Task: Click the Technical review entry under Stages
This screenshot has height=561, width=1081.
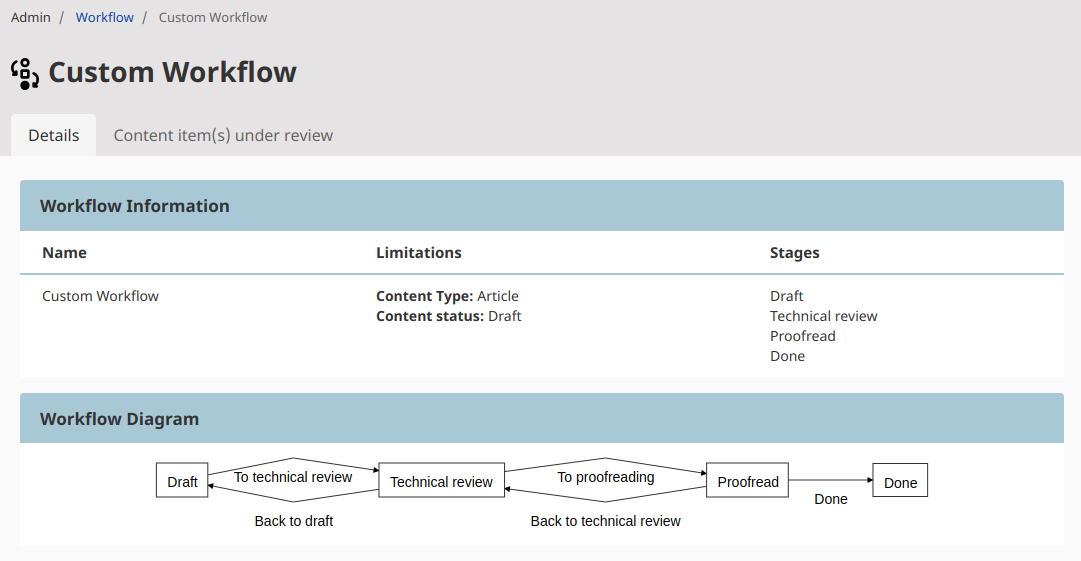Action: click(x=823, y=316)
